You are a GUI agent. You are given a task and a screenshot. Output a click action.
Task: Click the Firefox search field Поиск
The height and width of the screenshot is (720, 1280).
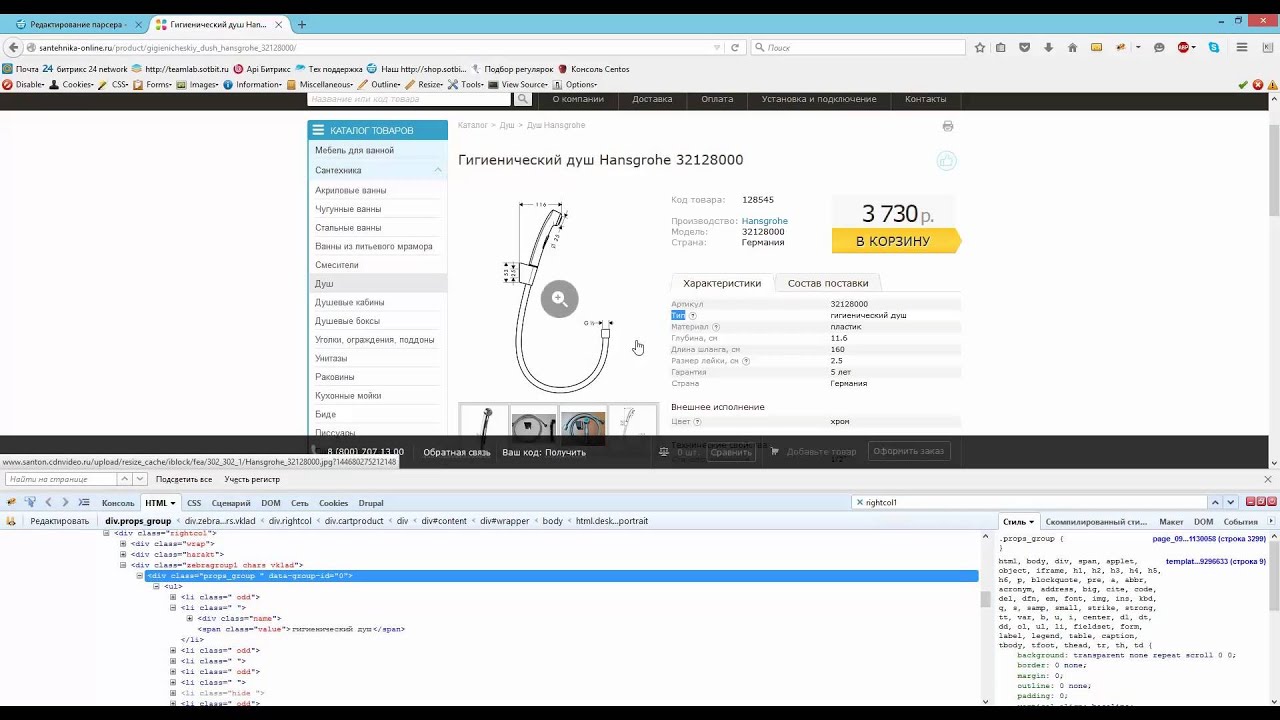[858, 47]
